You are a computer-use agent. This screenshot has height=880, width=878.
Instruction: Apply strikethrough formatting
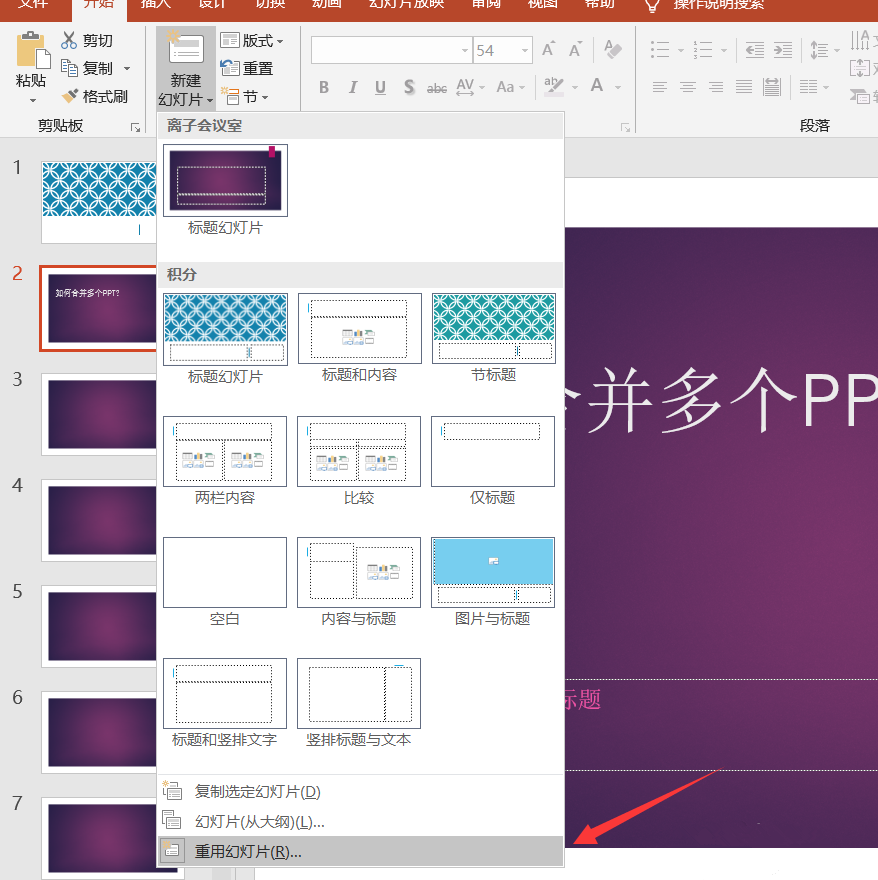pos(435,87)
